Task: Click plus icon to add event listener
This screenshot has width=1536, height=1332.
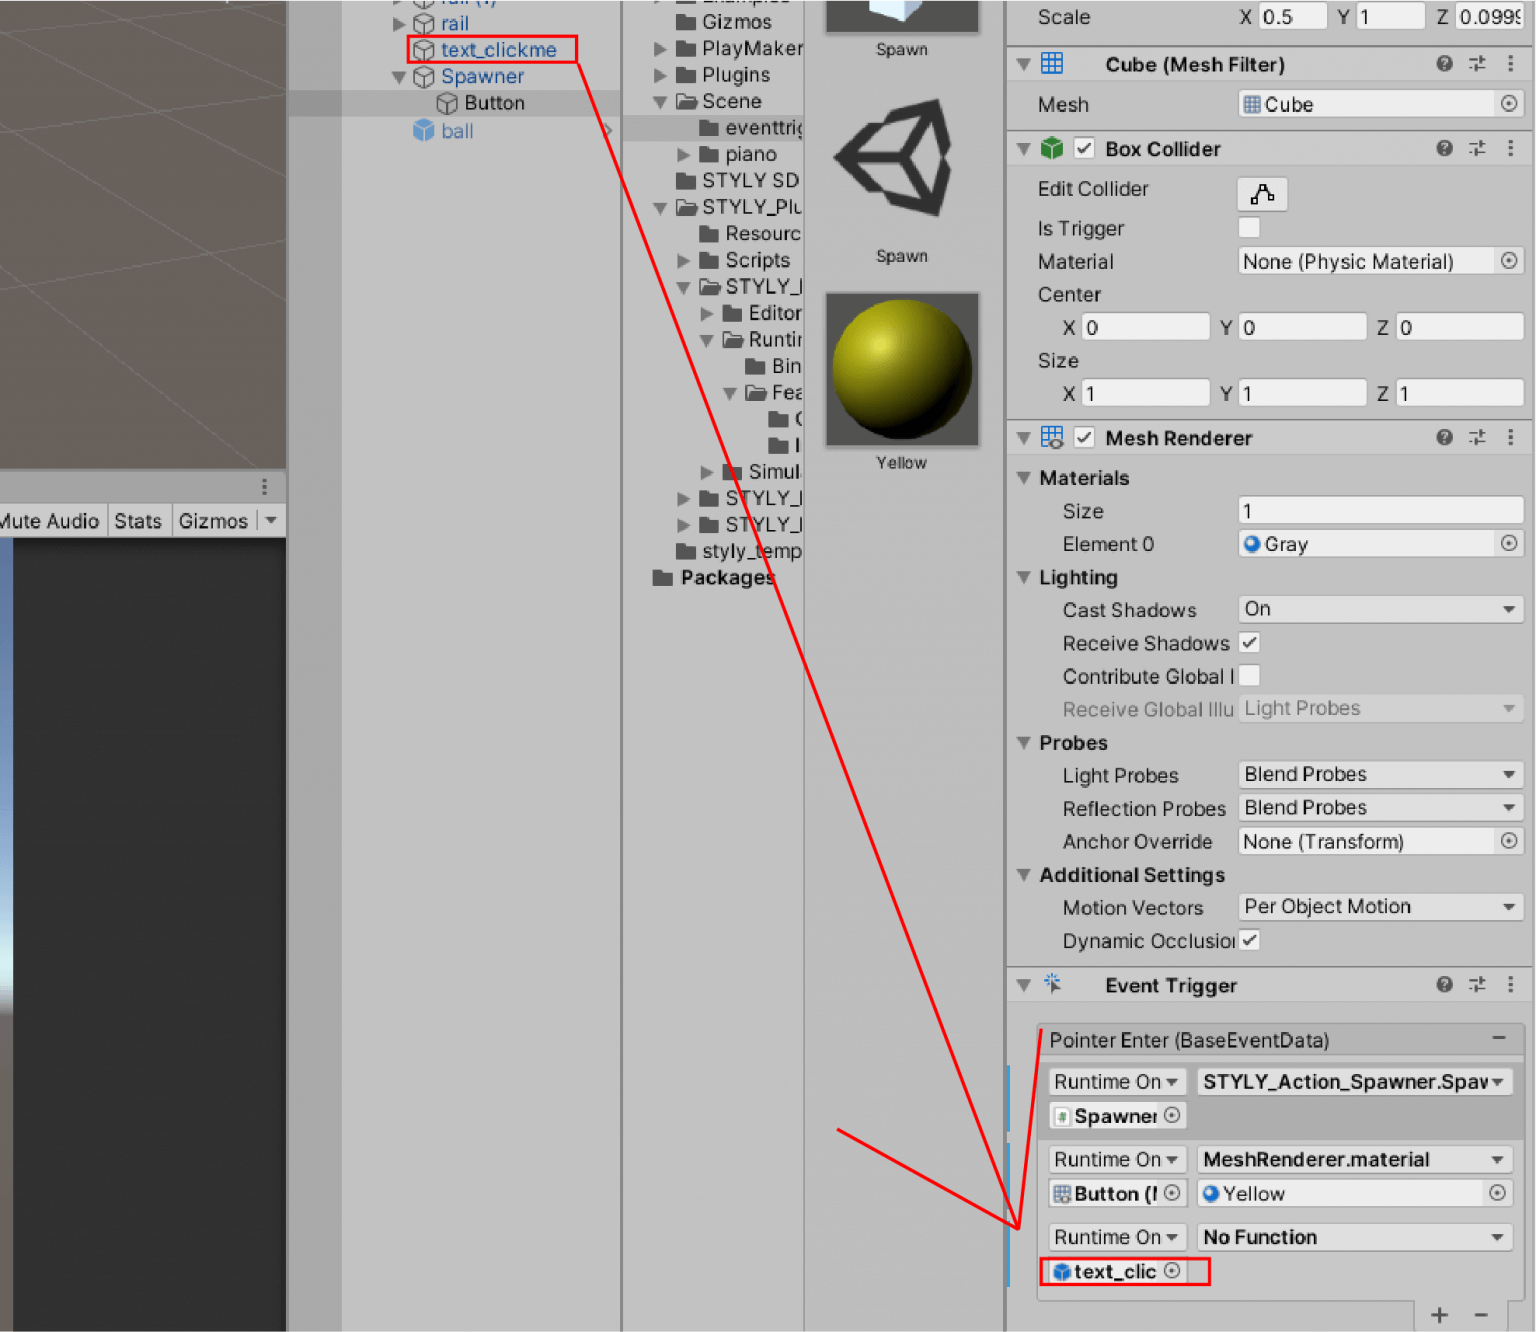Action: (1439, 1315)
